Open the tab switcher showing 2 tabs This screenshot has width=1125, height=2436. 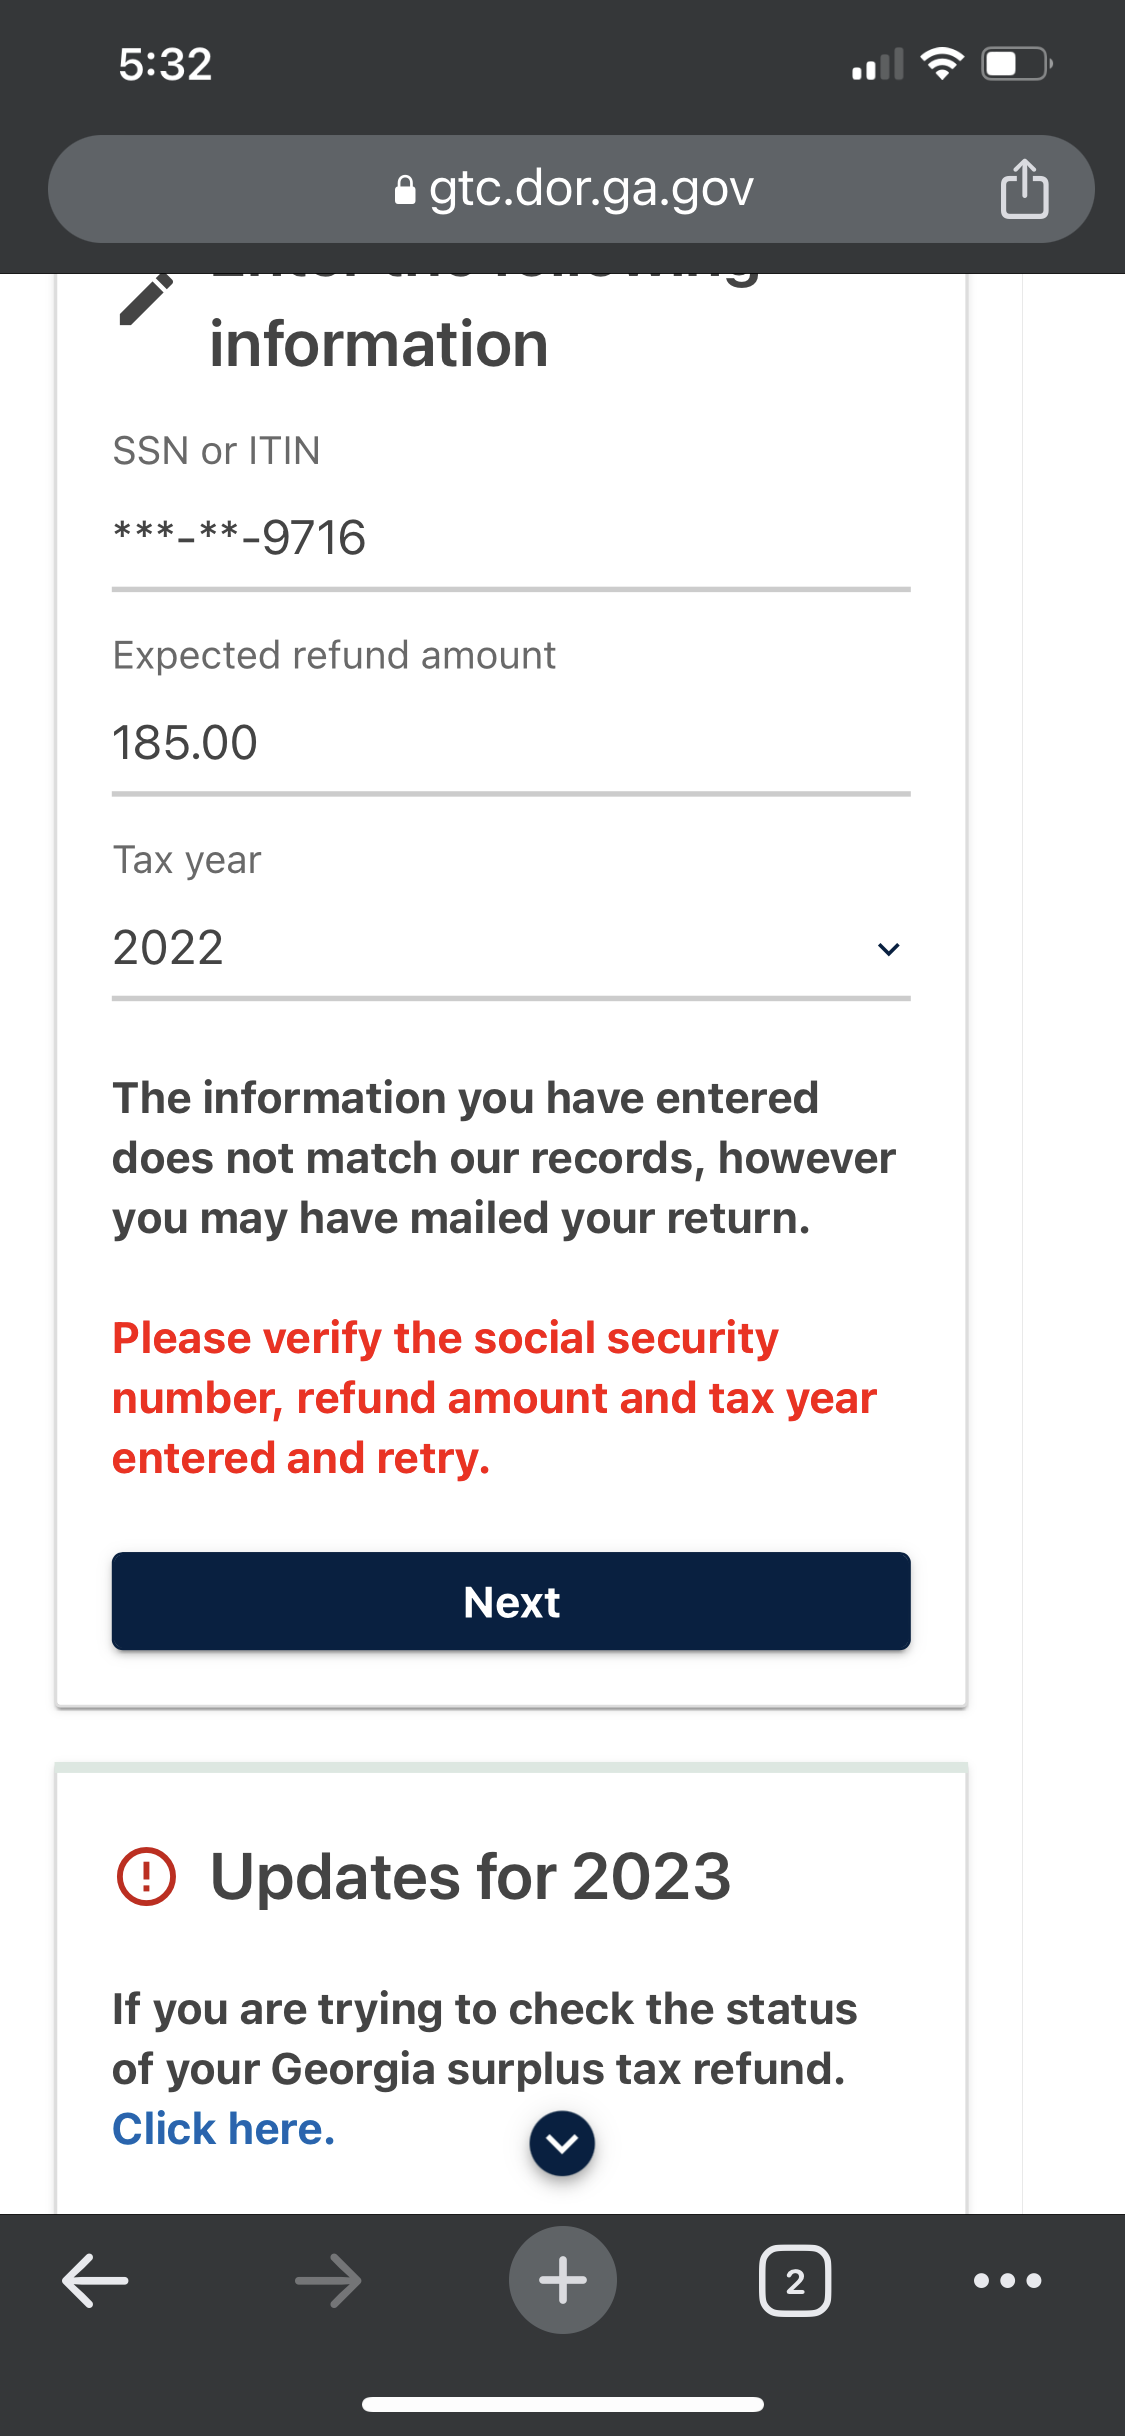point(795,2281)
